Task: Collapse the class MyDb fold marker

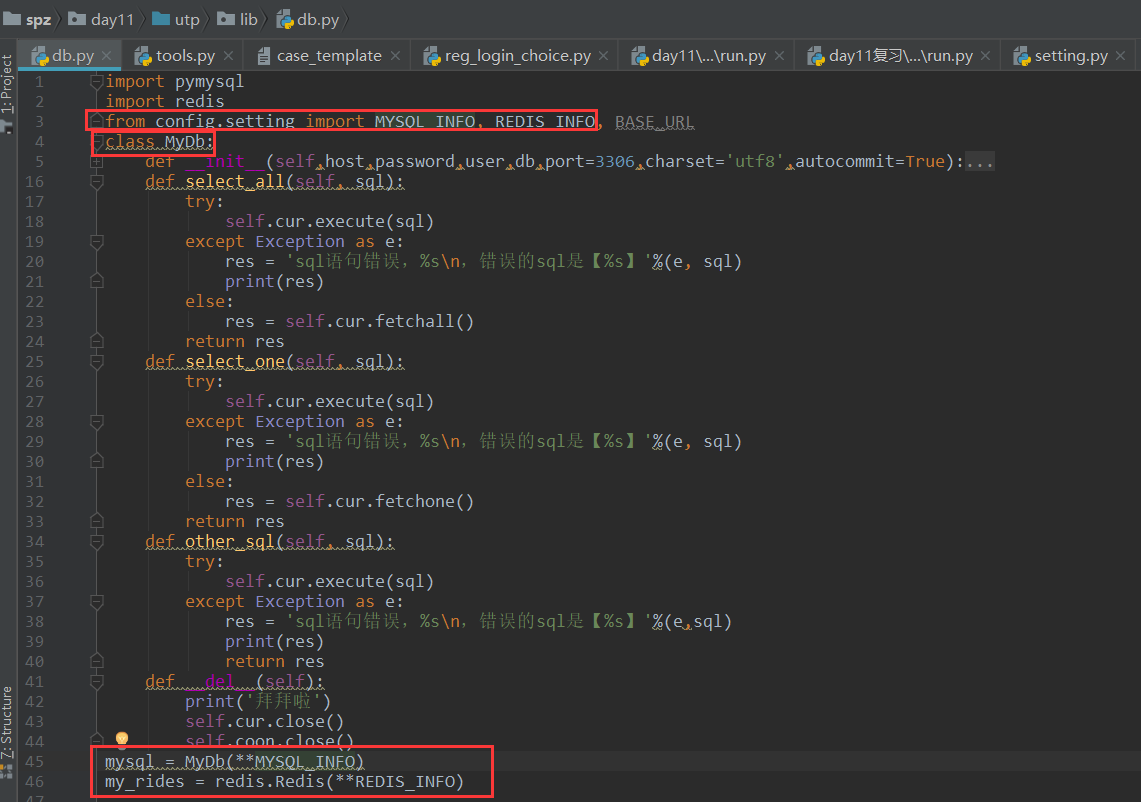Action: 97,141
